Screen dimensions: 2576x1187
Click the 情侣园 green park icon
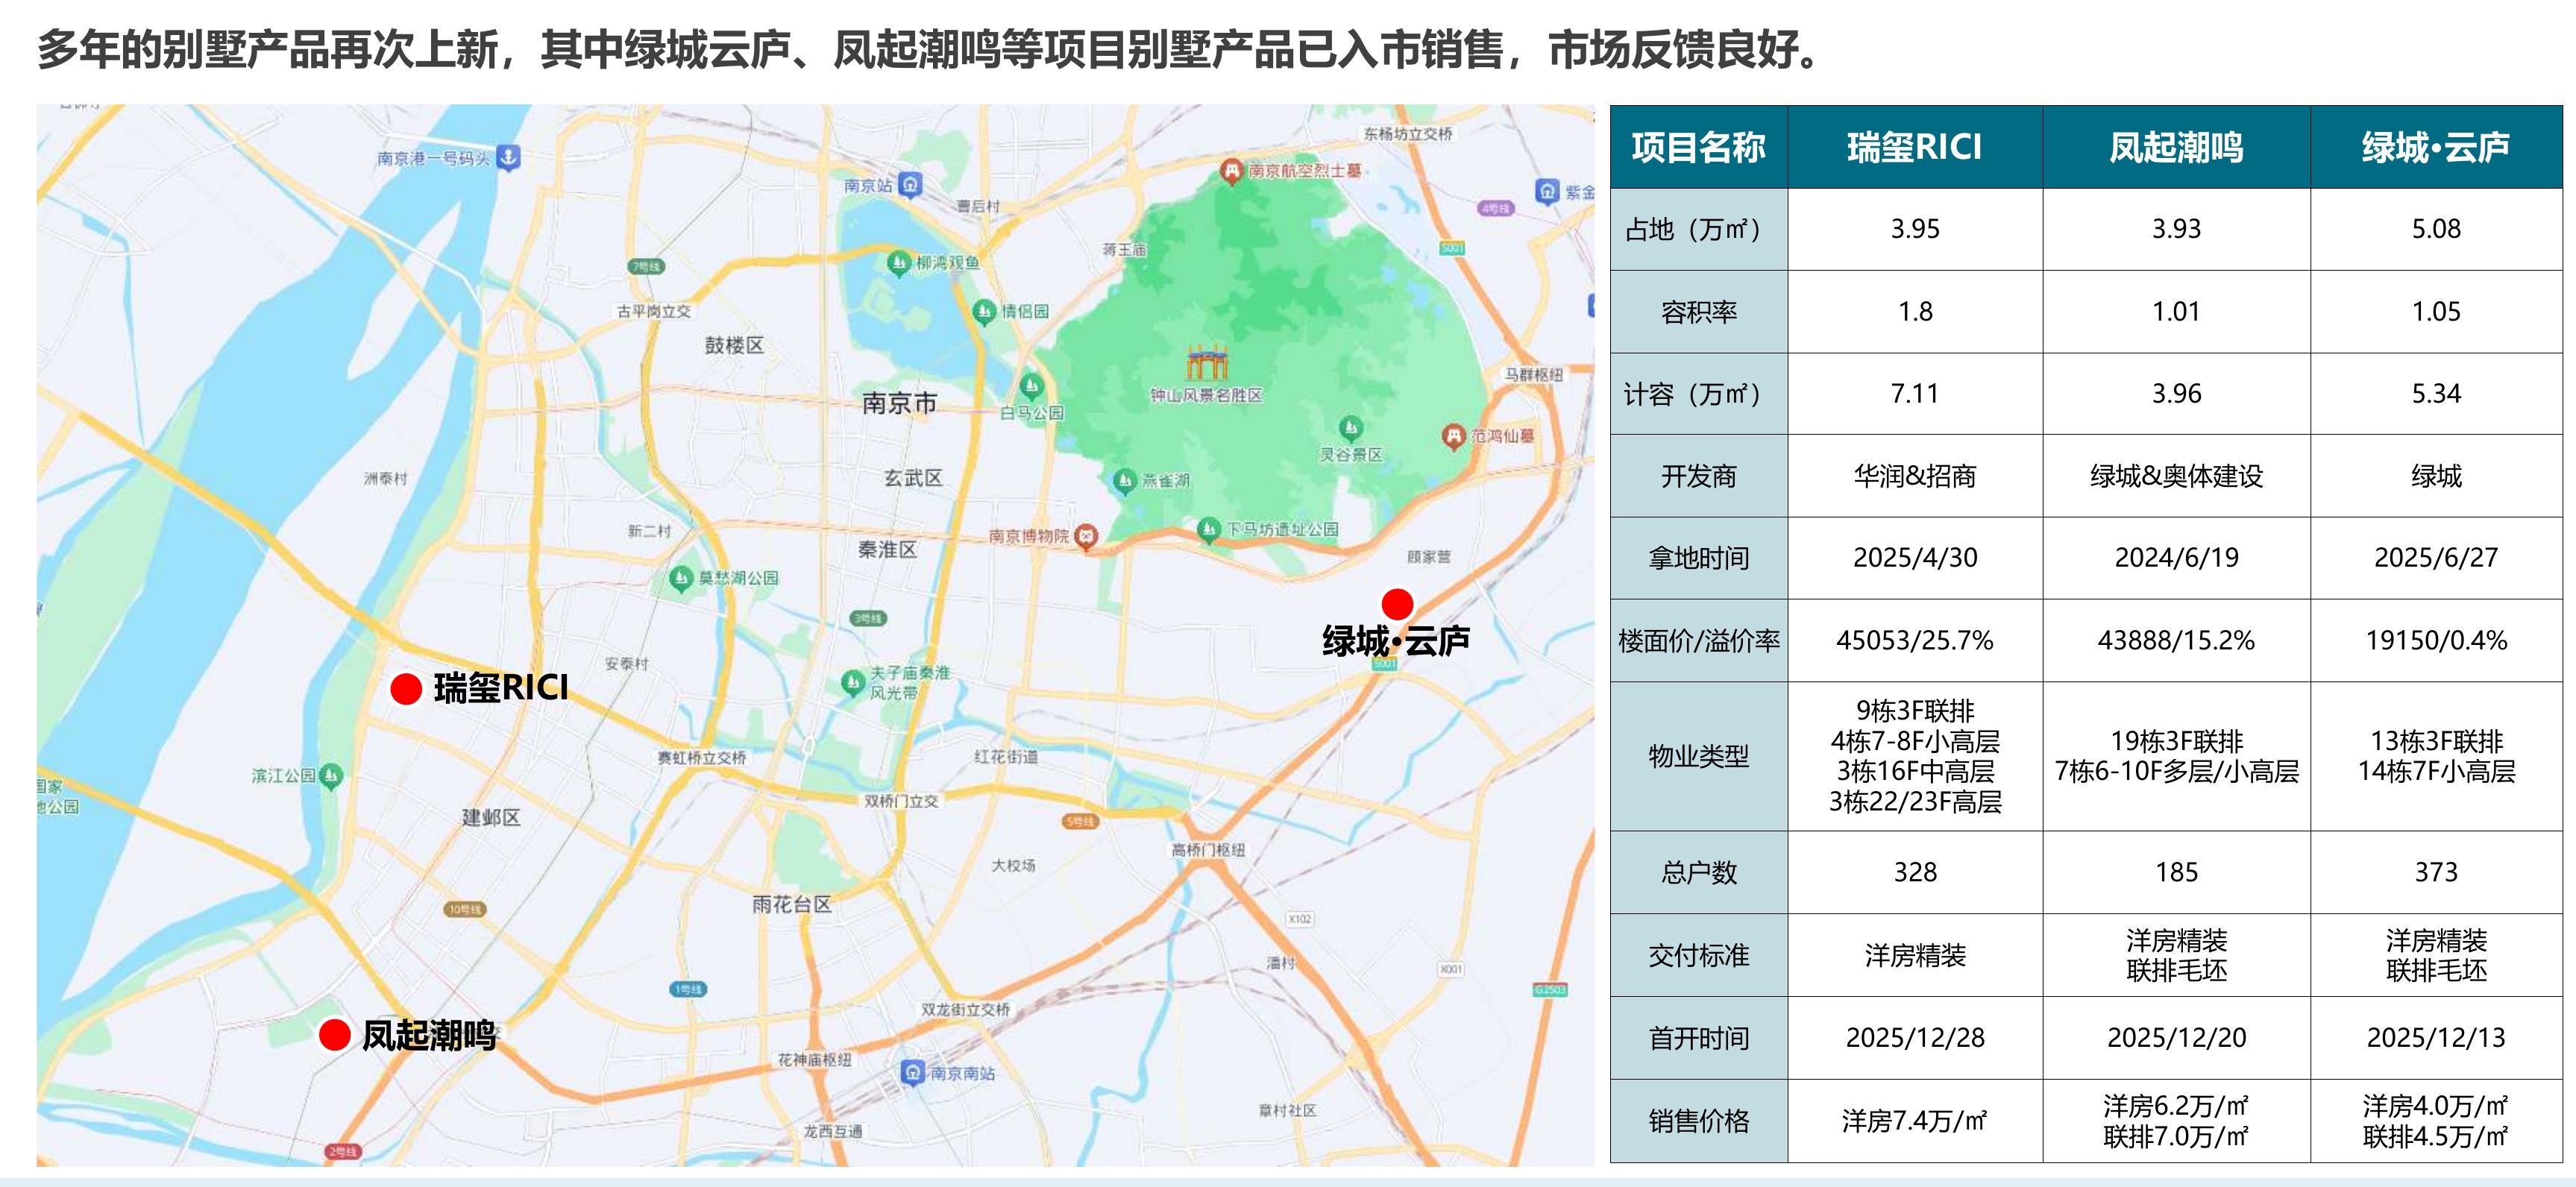click(984, 311)
